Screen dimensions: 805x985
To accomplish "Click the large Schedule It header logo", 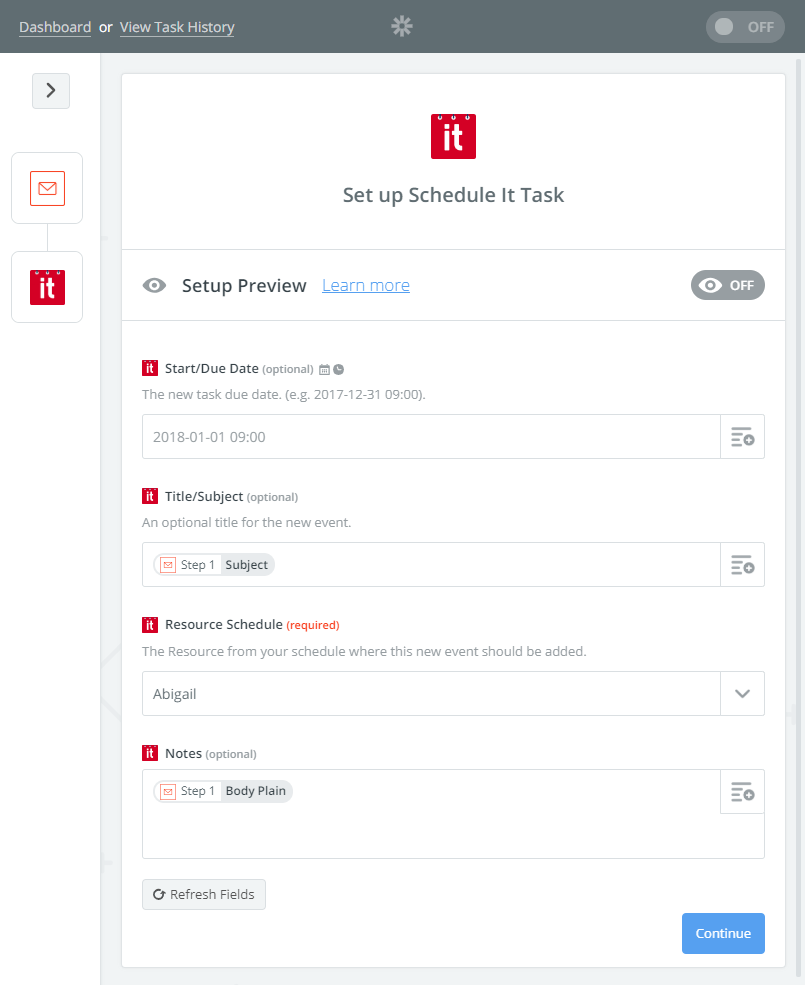I will click(453, 136).
